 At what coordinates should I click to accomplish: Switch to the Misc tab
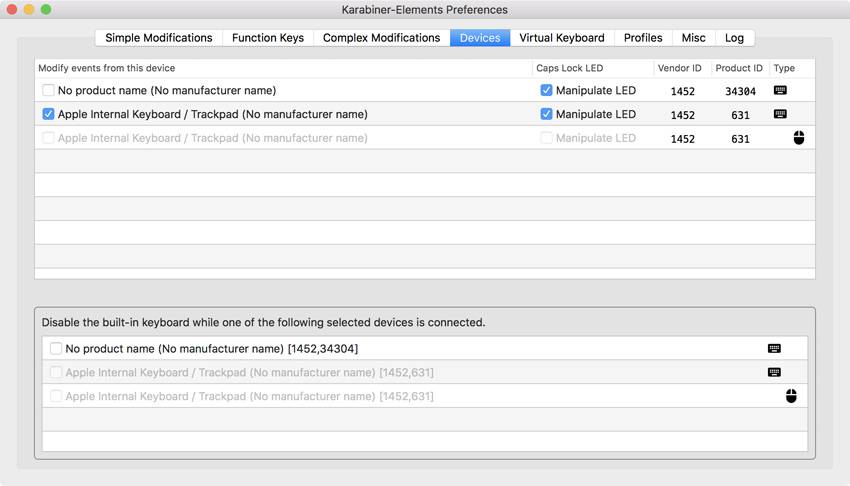tap(693, 38)
